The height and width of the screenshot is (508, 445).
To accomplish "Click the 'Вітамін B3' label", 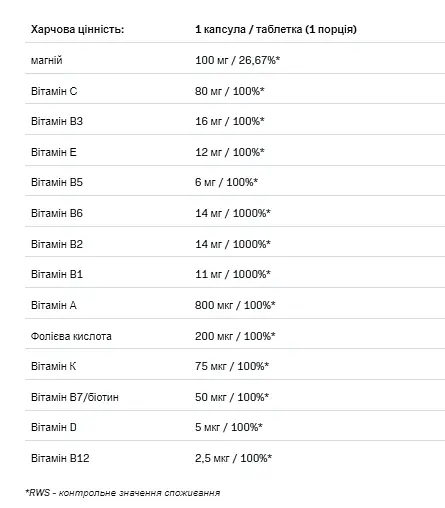I will (x=57, y=121).
